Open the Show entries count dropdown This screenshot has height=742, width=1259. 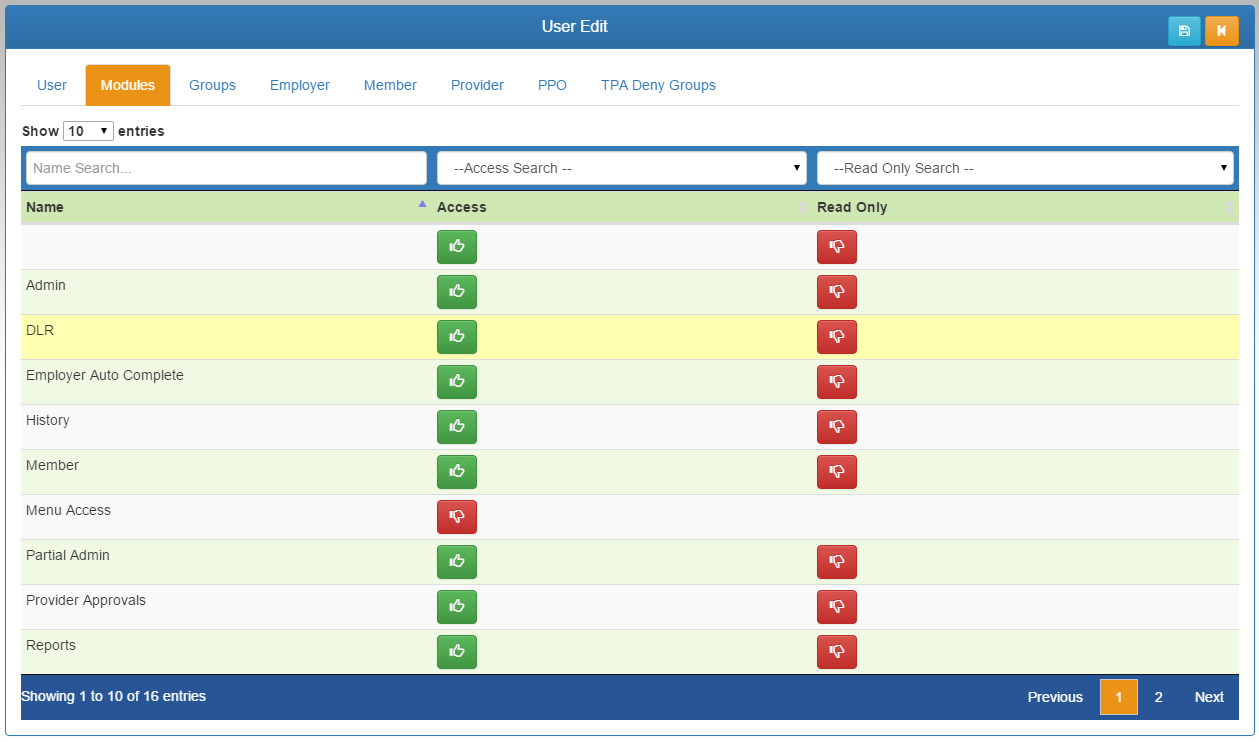88,131
